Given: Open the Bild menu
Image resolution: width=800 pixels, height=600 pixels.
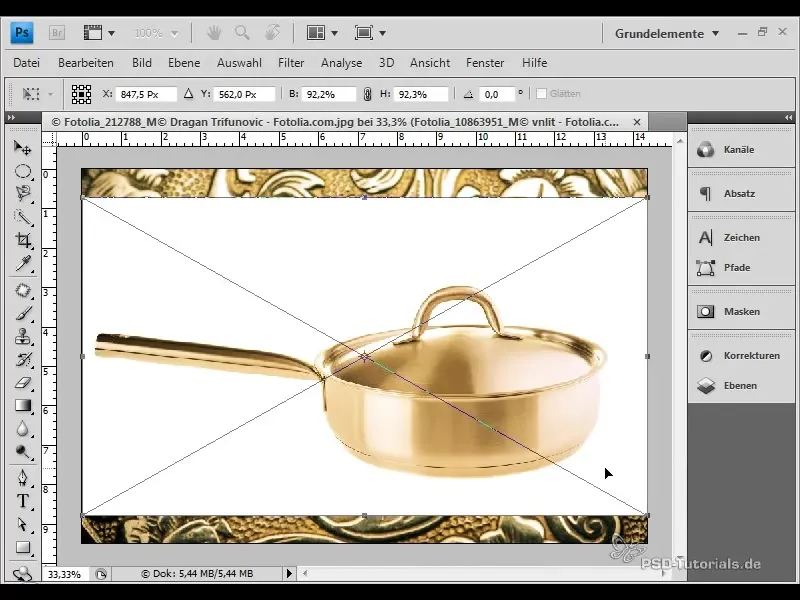Looking at the screenshot, I should [142, 63].
